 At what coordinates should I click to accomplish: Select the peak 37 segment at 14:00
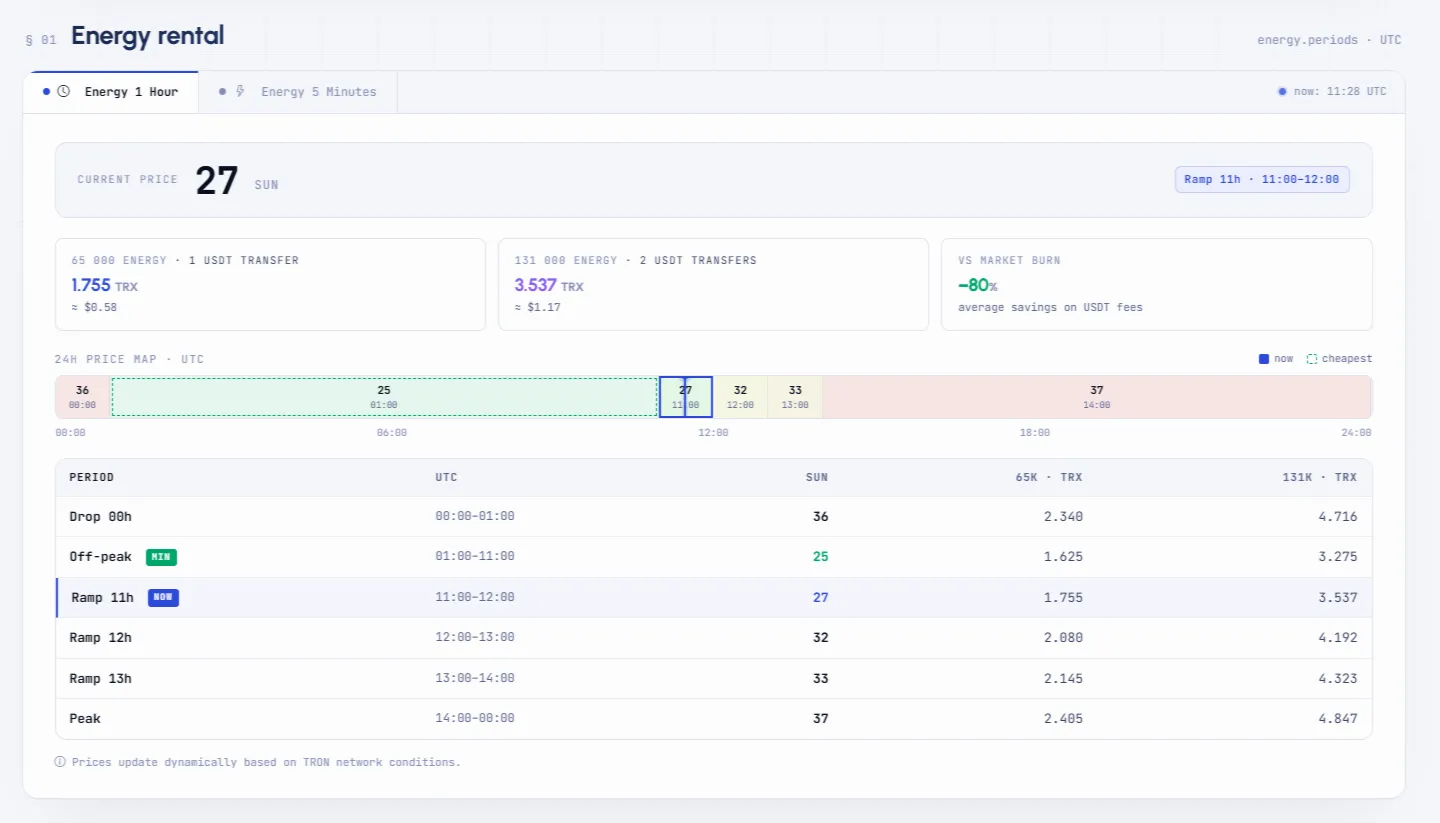pos(1097,397)
